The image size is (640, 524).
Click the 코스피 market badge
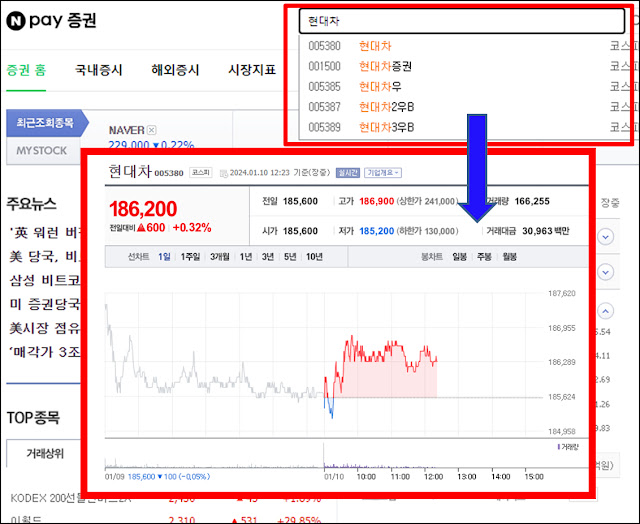[200, 173]
